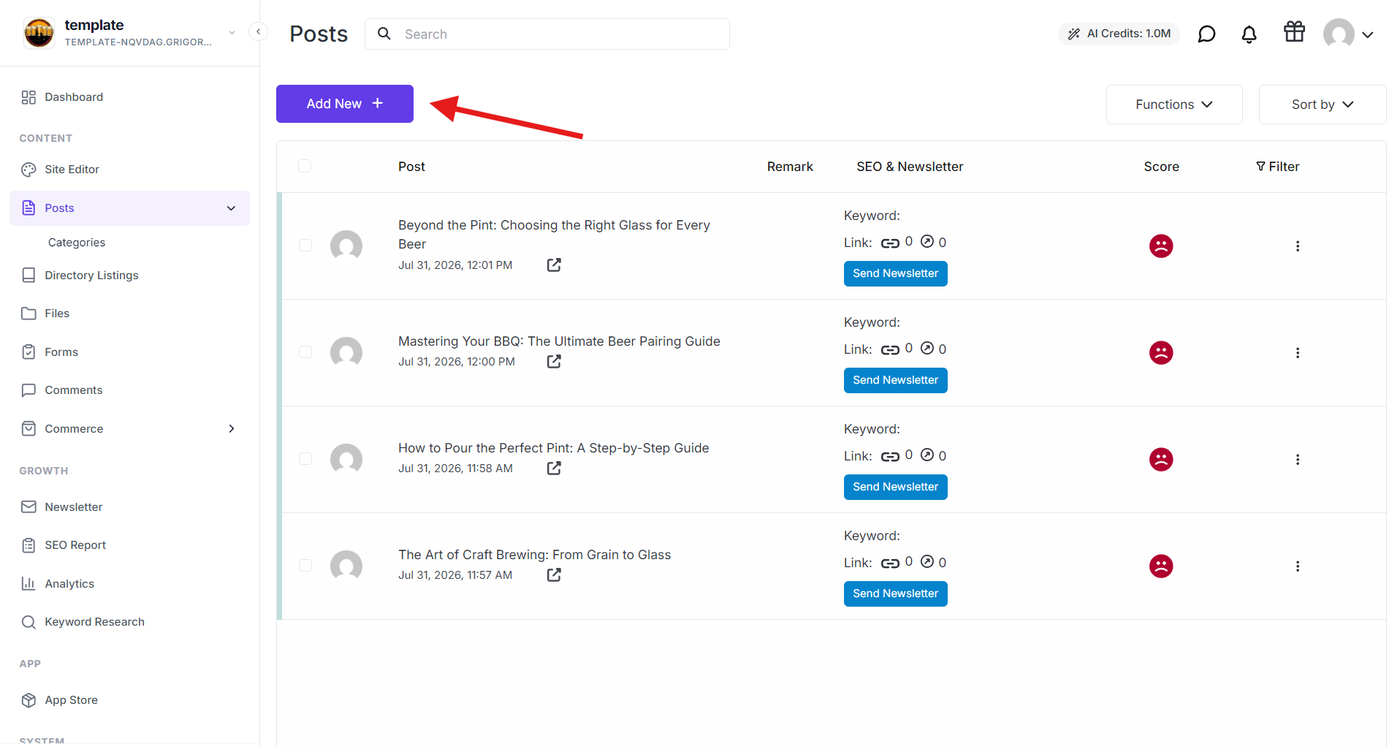
Task: Collapse sidebar with the arrow toggle
Action: tap(258, 32)
